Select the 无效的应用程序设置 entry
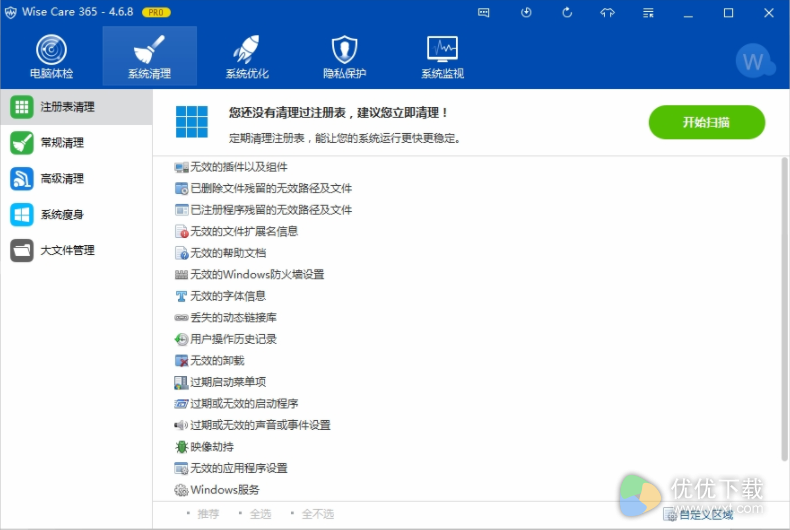790x530 pixels. coord(239,469)
